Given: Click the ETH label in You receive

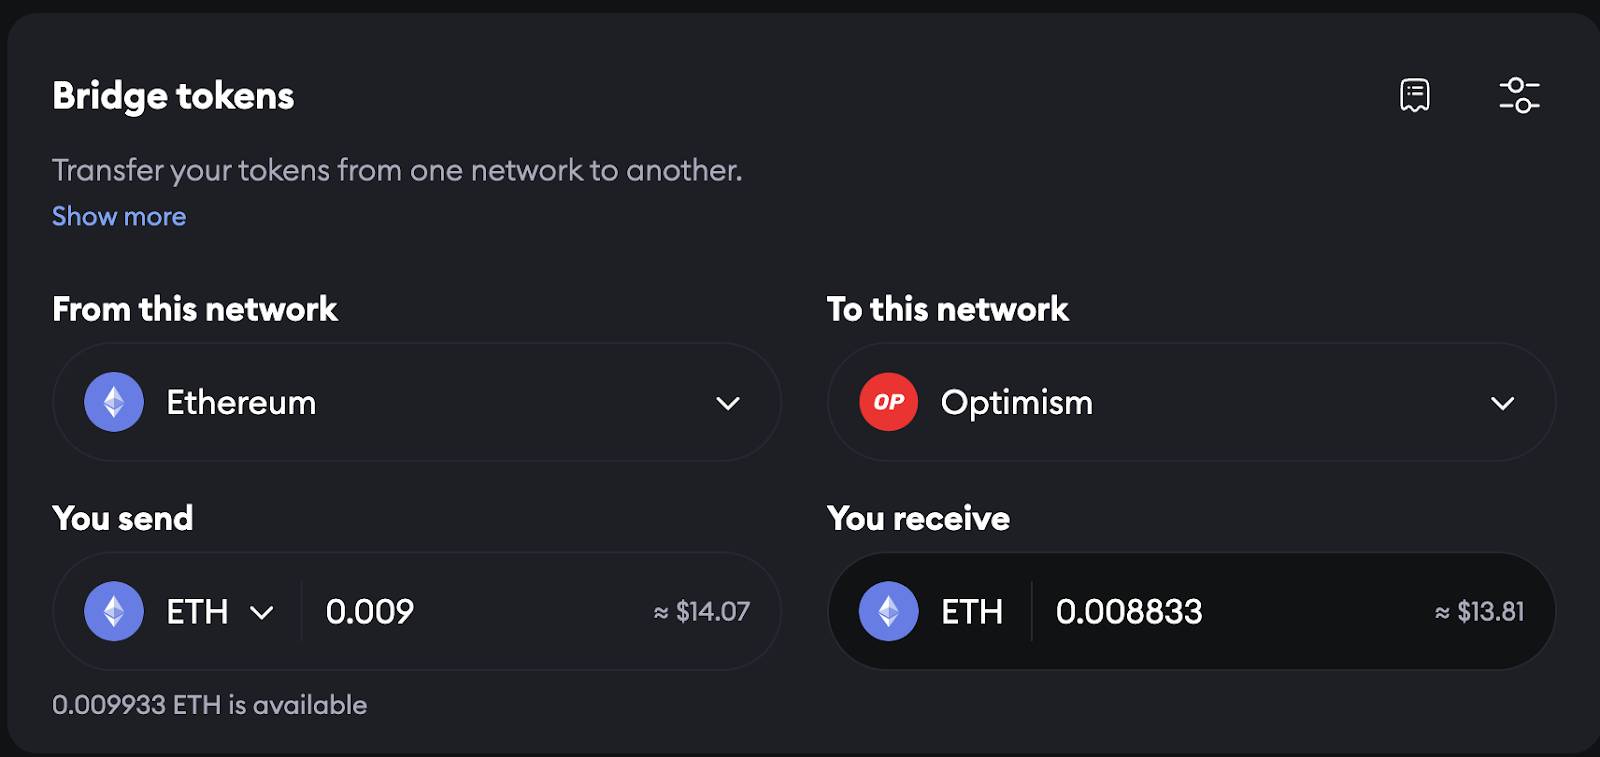Looking at the screenshot, I should coord(972,611).
